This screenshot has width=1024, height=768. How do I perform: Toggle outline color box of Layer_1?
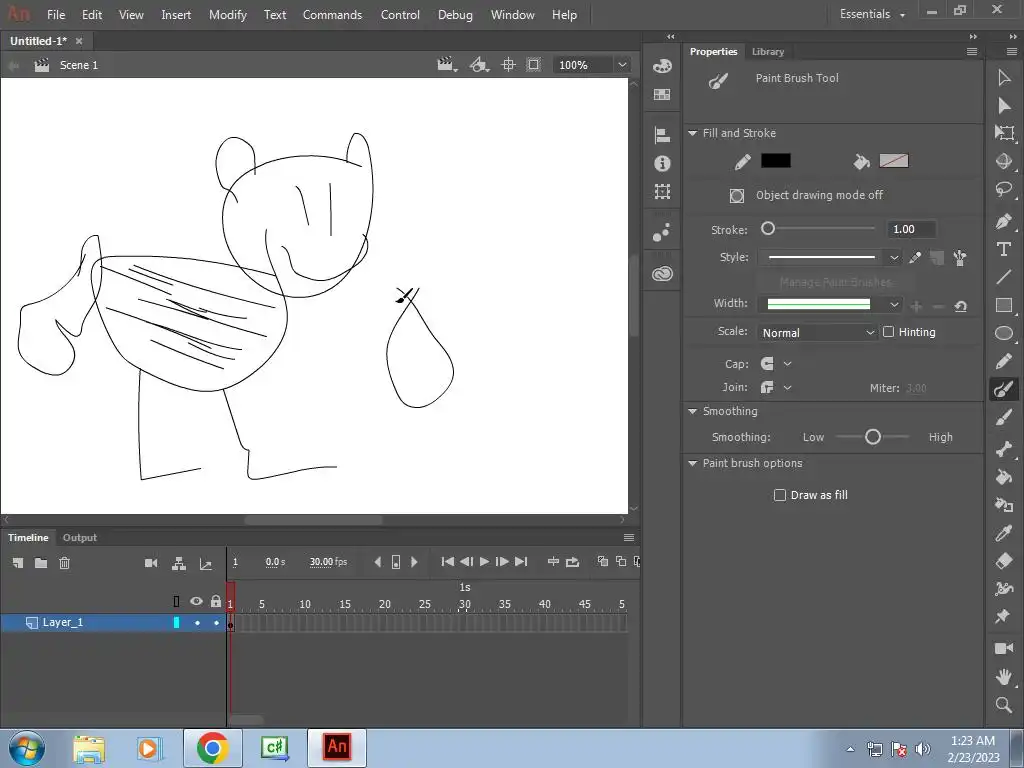176,623
